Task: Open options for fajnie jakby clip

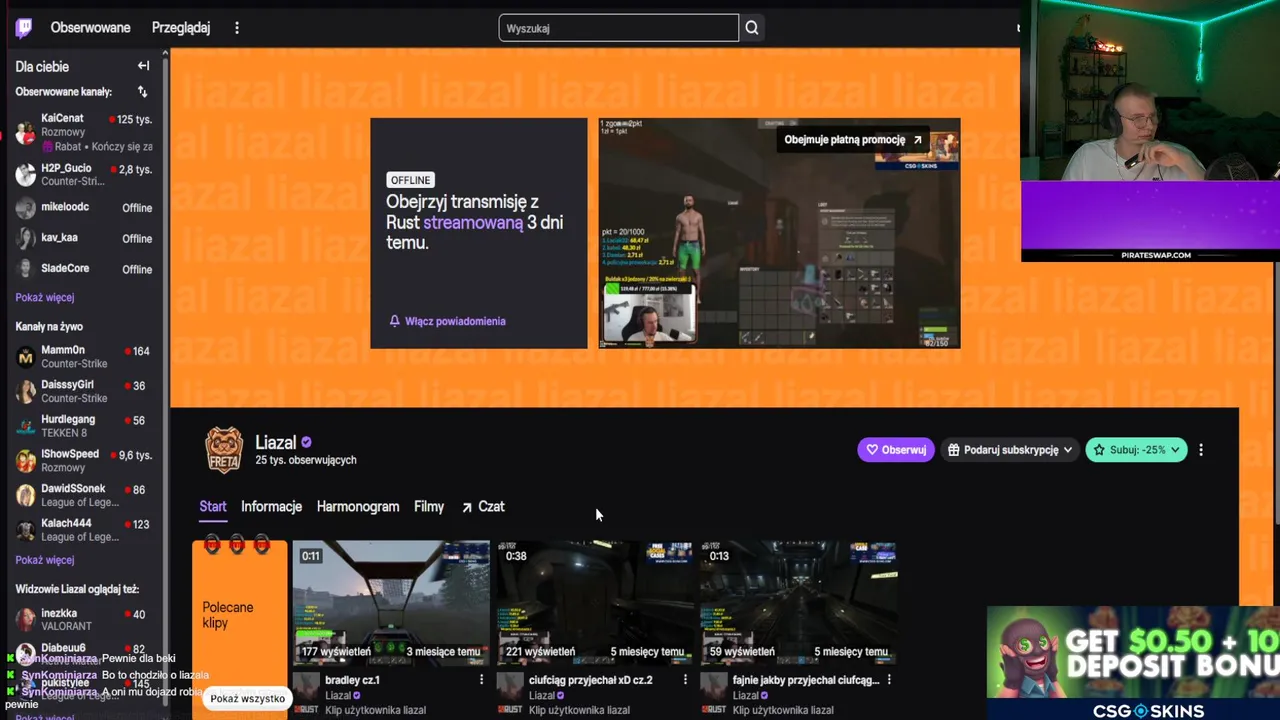Action: tap(889, 680)
